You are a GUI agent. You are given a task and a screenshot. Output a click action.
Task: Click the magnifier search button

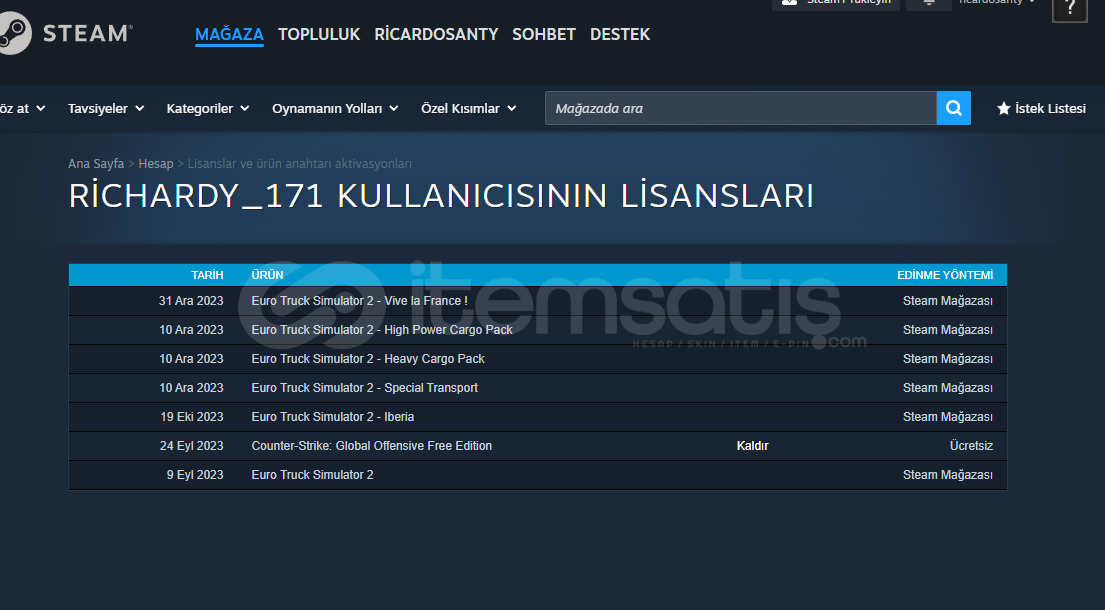pos(953,108)
